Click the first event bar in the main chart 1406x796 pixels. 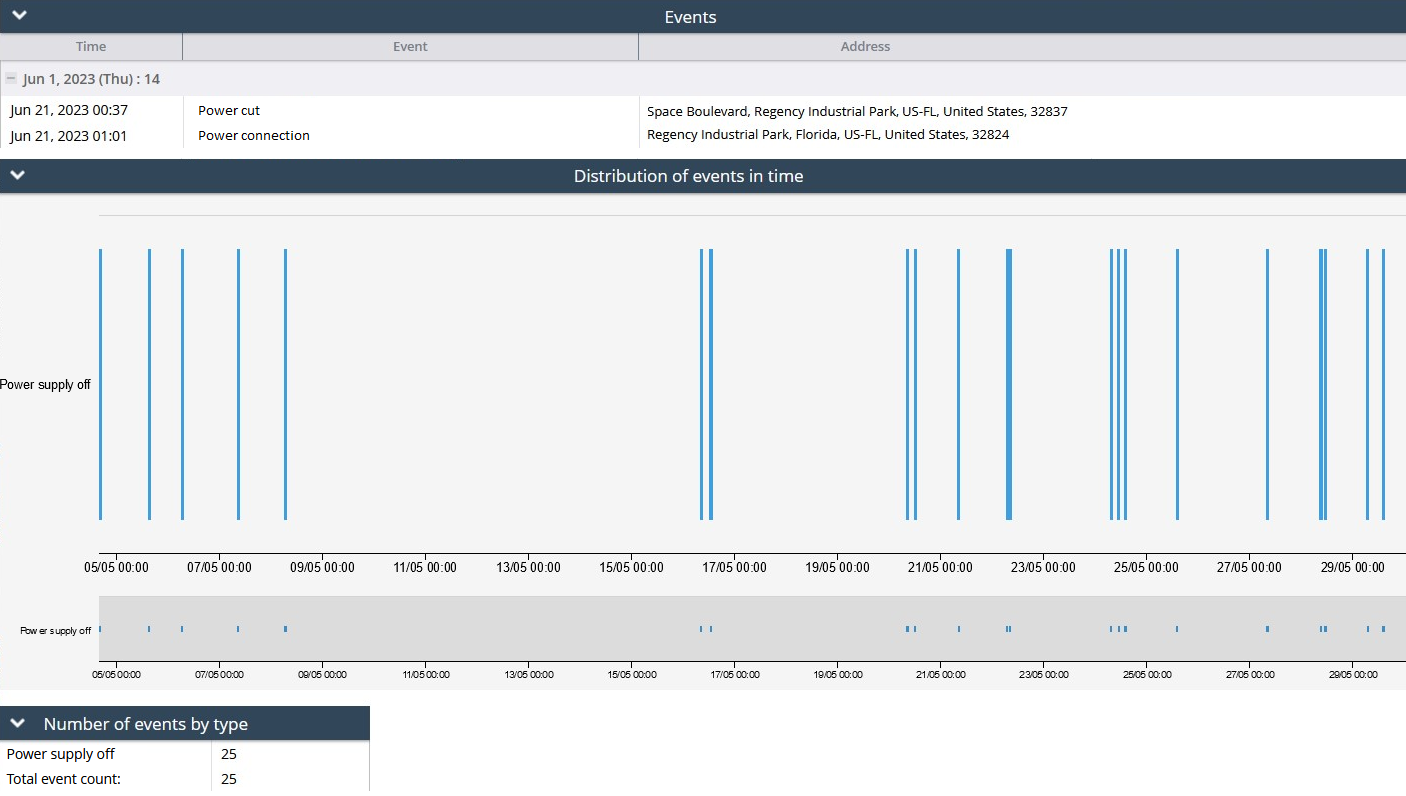coord(101,384)
